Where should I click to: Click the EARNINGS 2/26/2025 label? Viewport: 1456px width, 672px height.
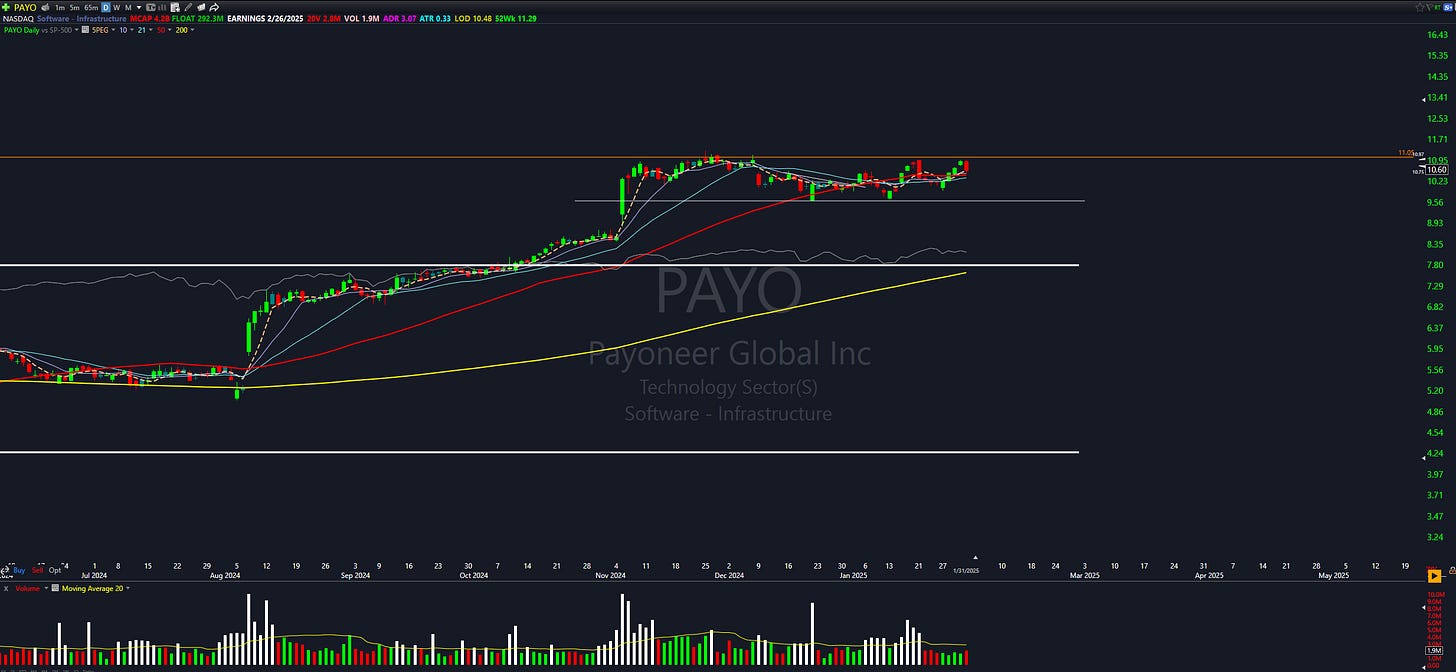[265, 19]
